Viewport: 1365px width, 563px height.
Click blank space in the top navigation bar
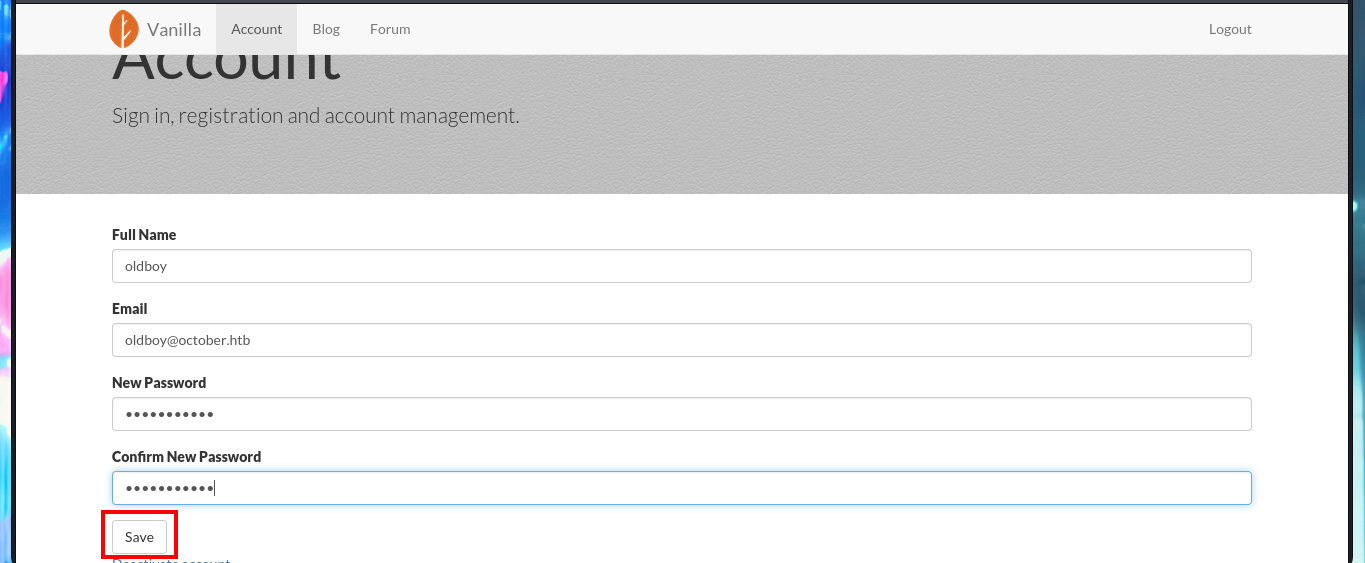(800, 29)
